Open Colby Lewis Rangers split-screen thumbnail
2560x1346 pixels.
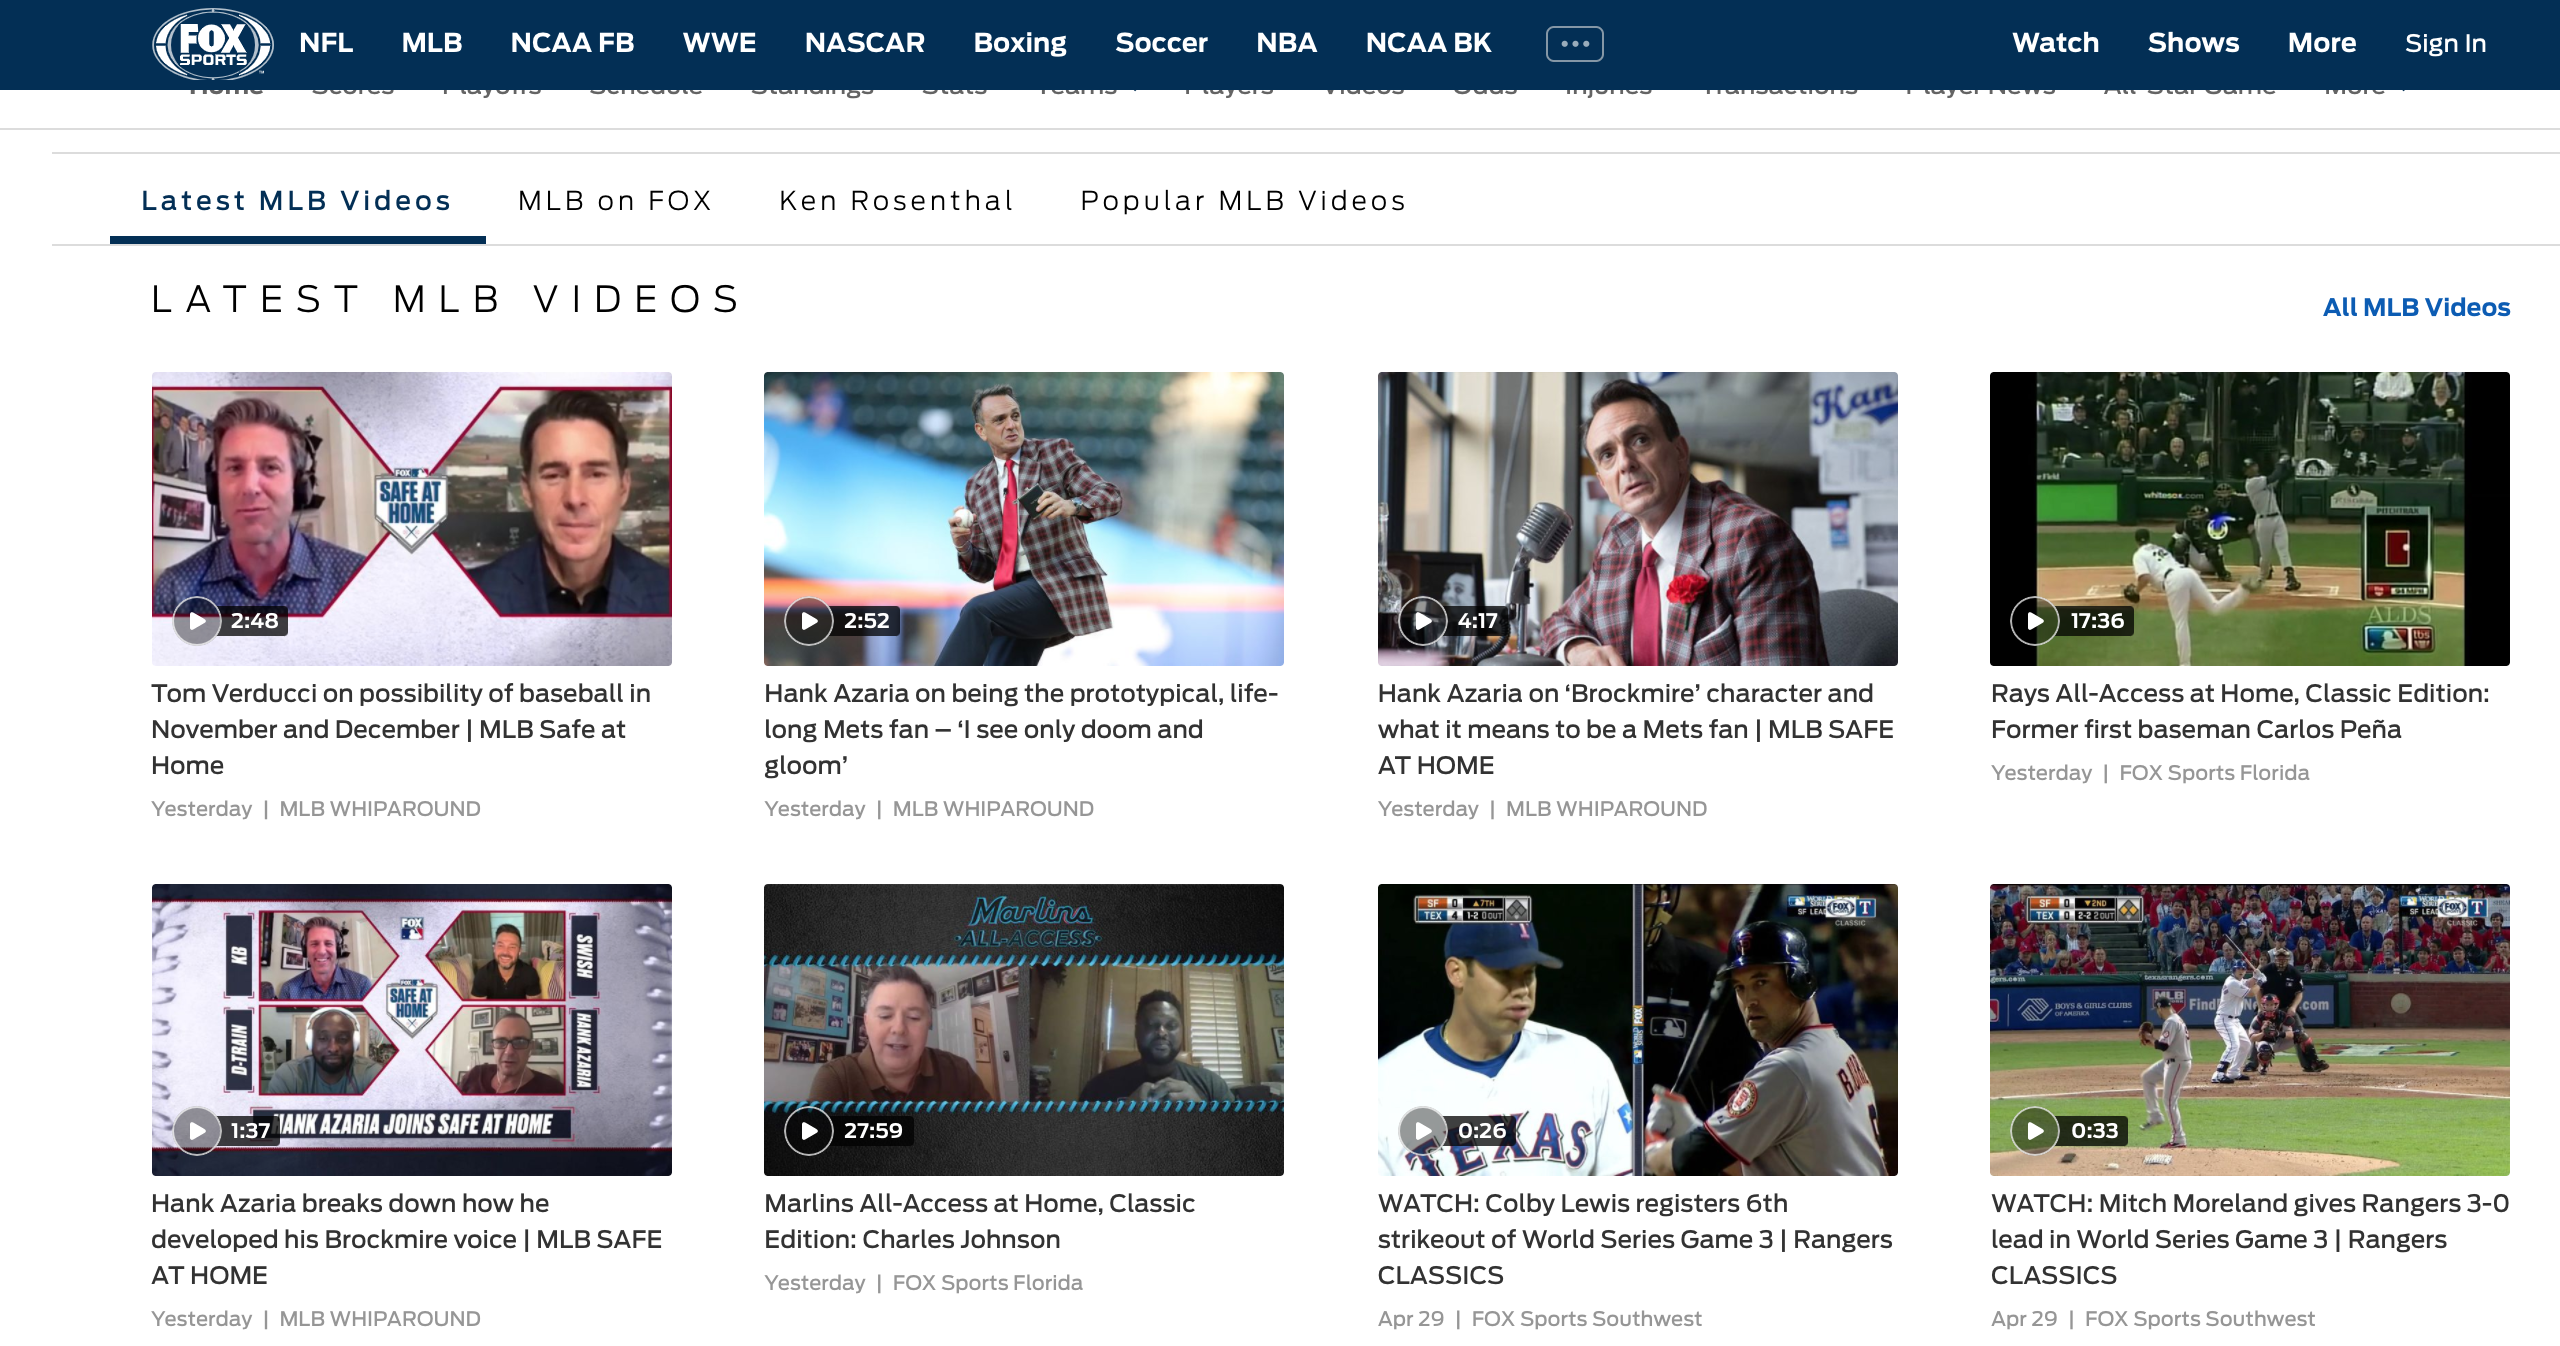coord(1638,1030)
